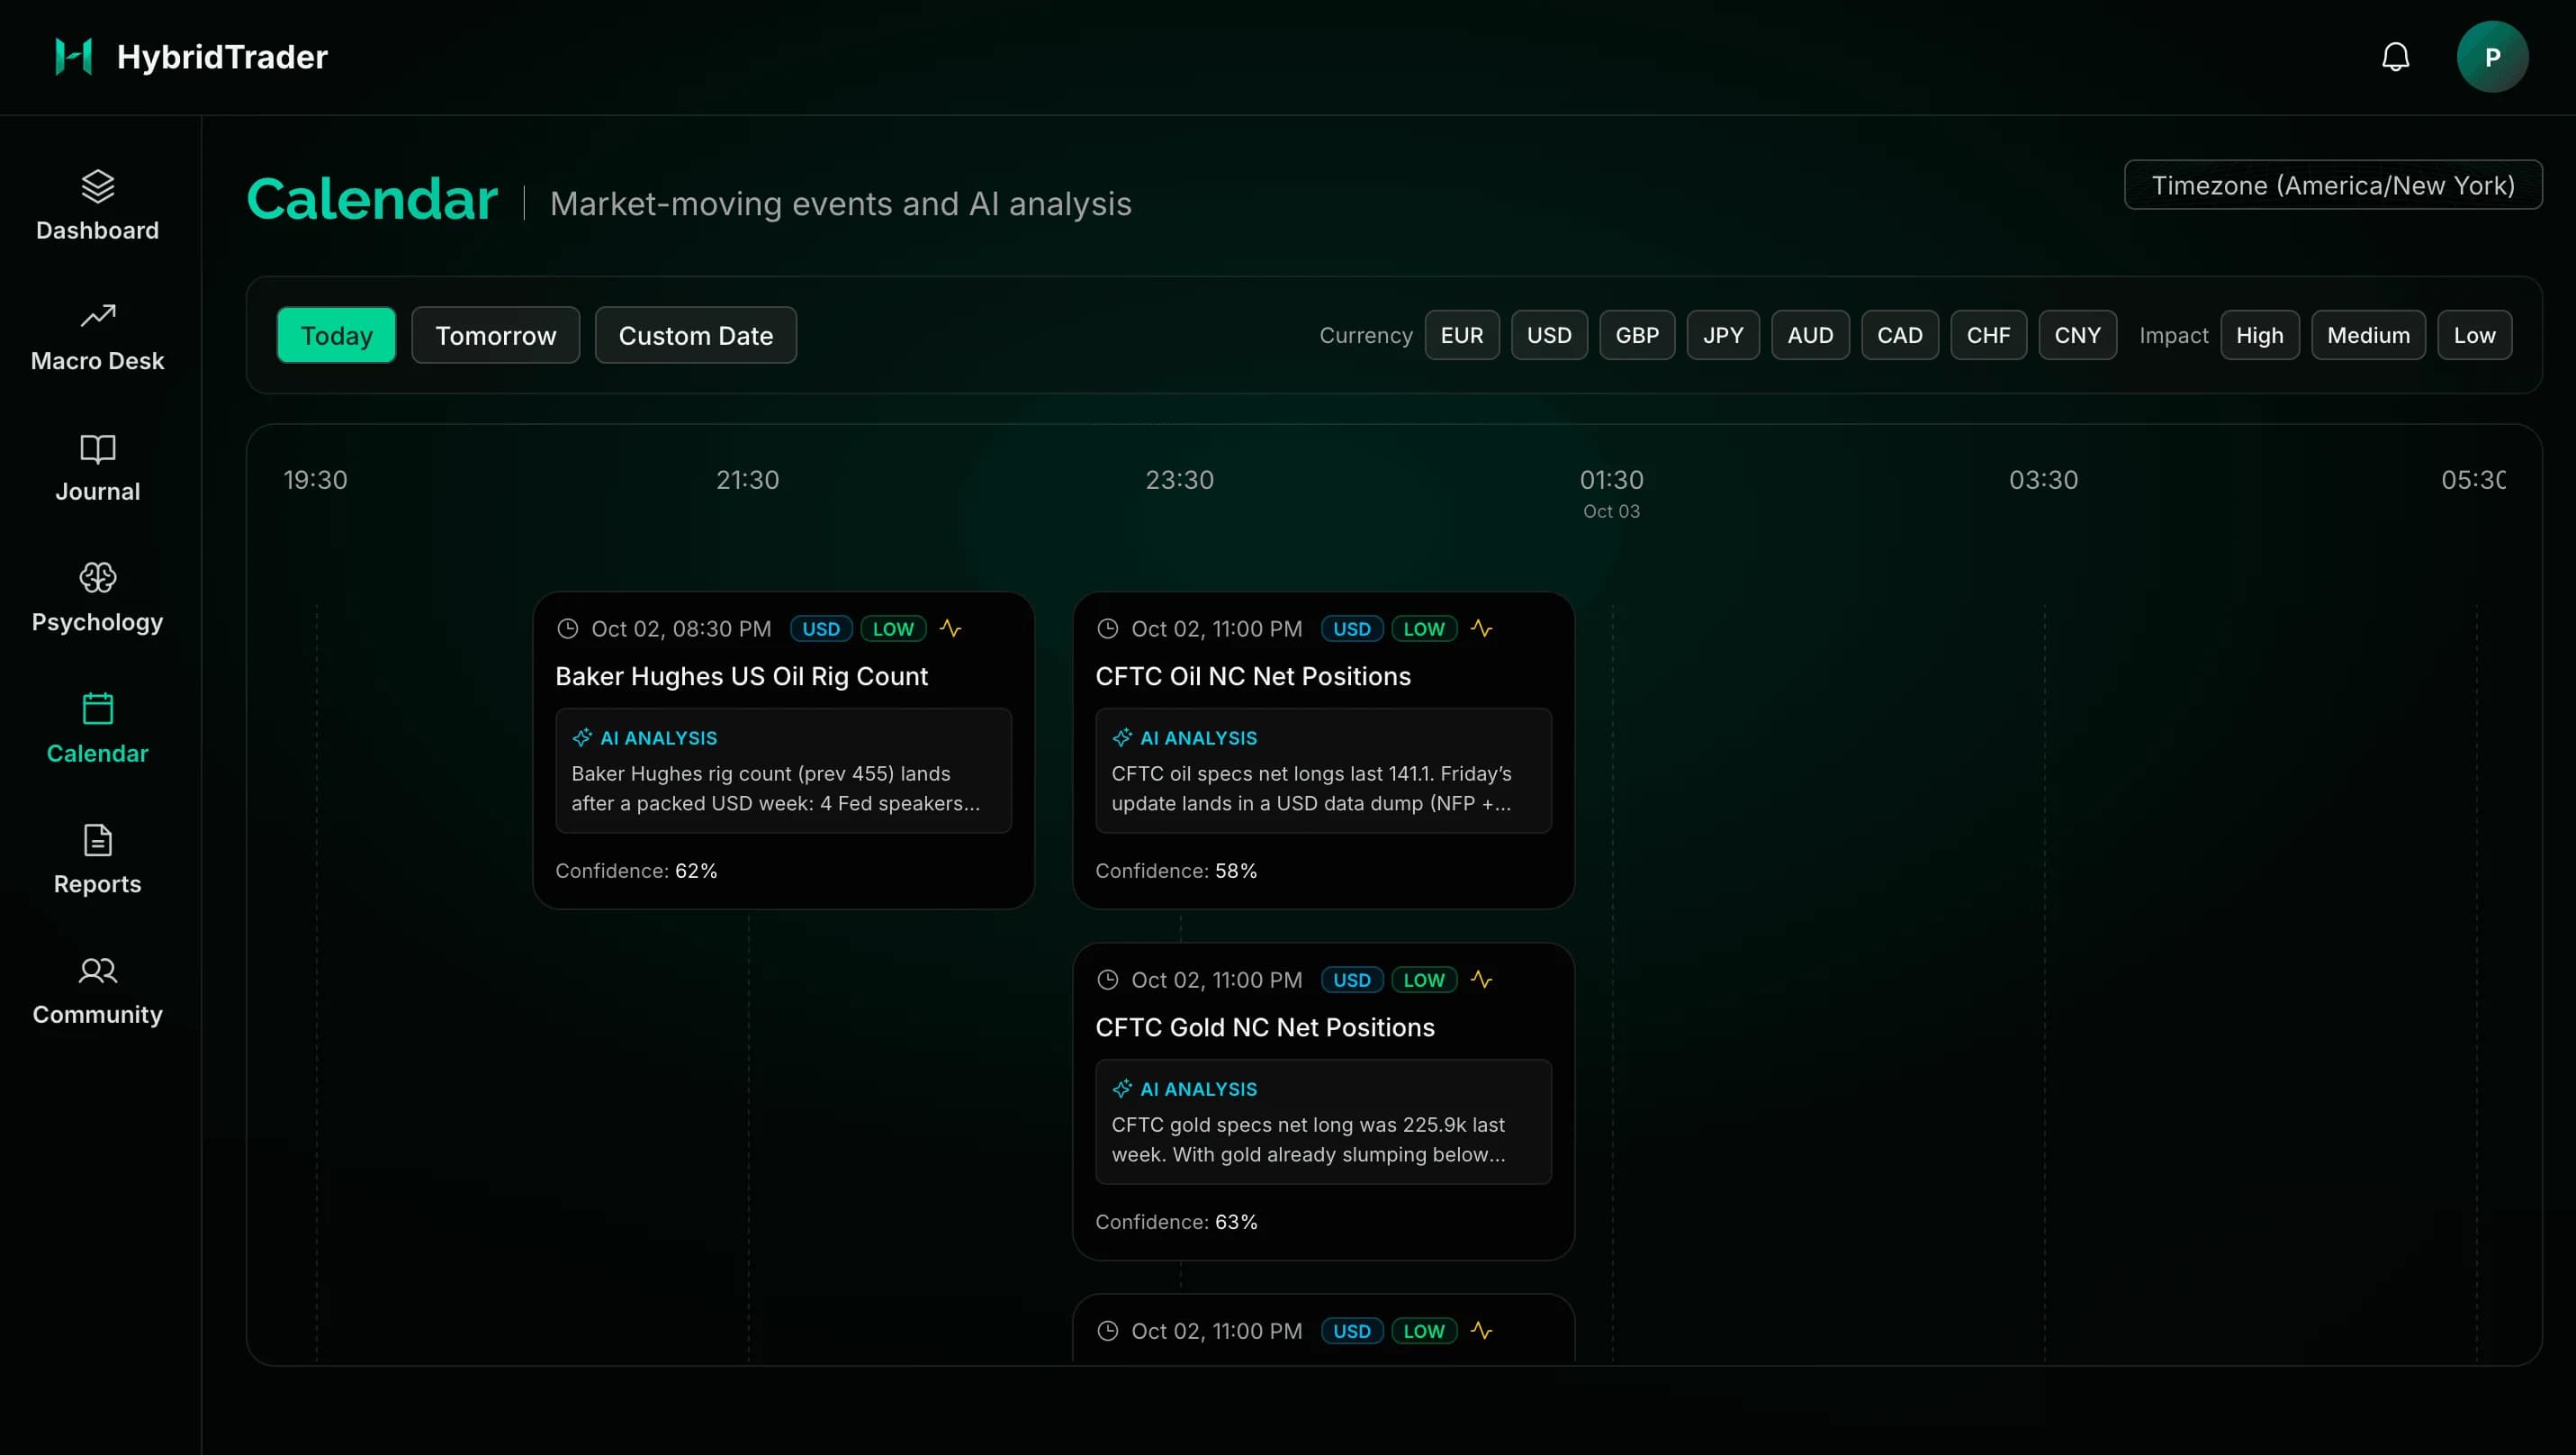Click clock icon on Baker Hughes card
2576x1455 pixels.
pos(567,629)
